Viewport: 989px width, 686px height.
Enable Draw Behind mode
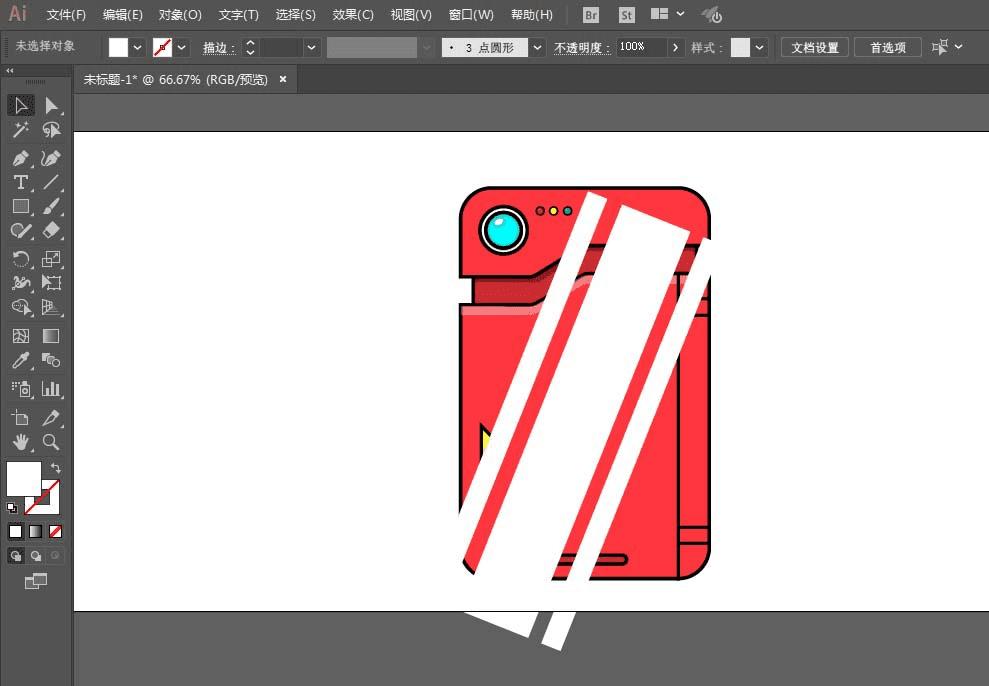(36, 555)
